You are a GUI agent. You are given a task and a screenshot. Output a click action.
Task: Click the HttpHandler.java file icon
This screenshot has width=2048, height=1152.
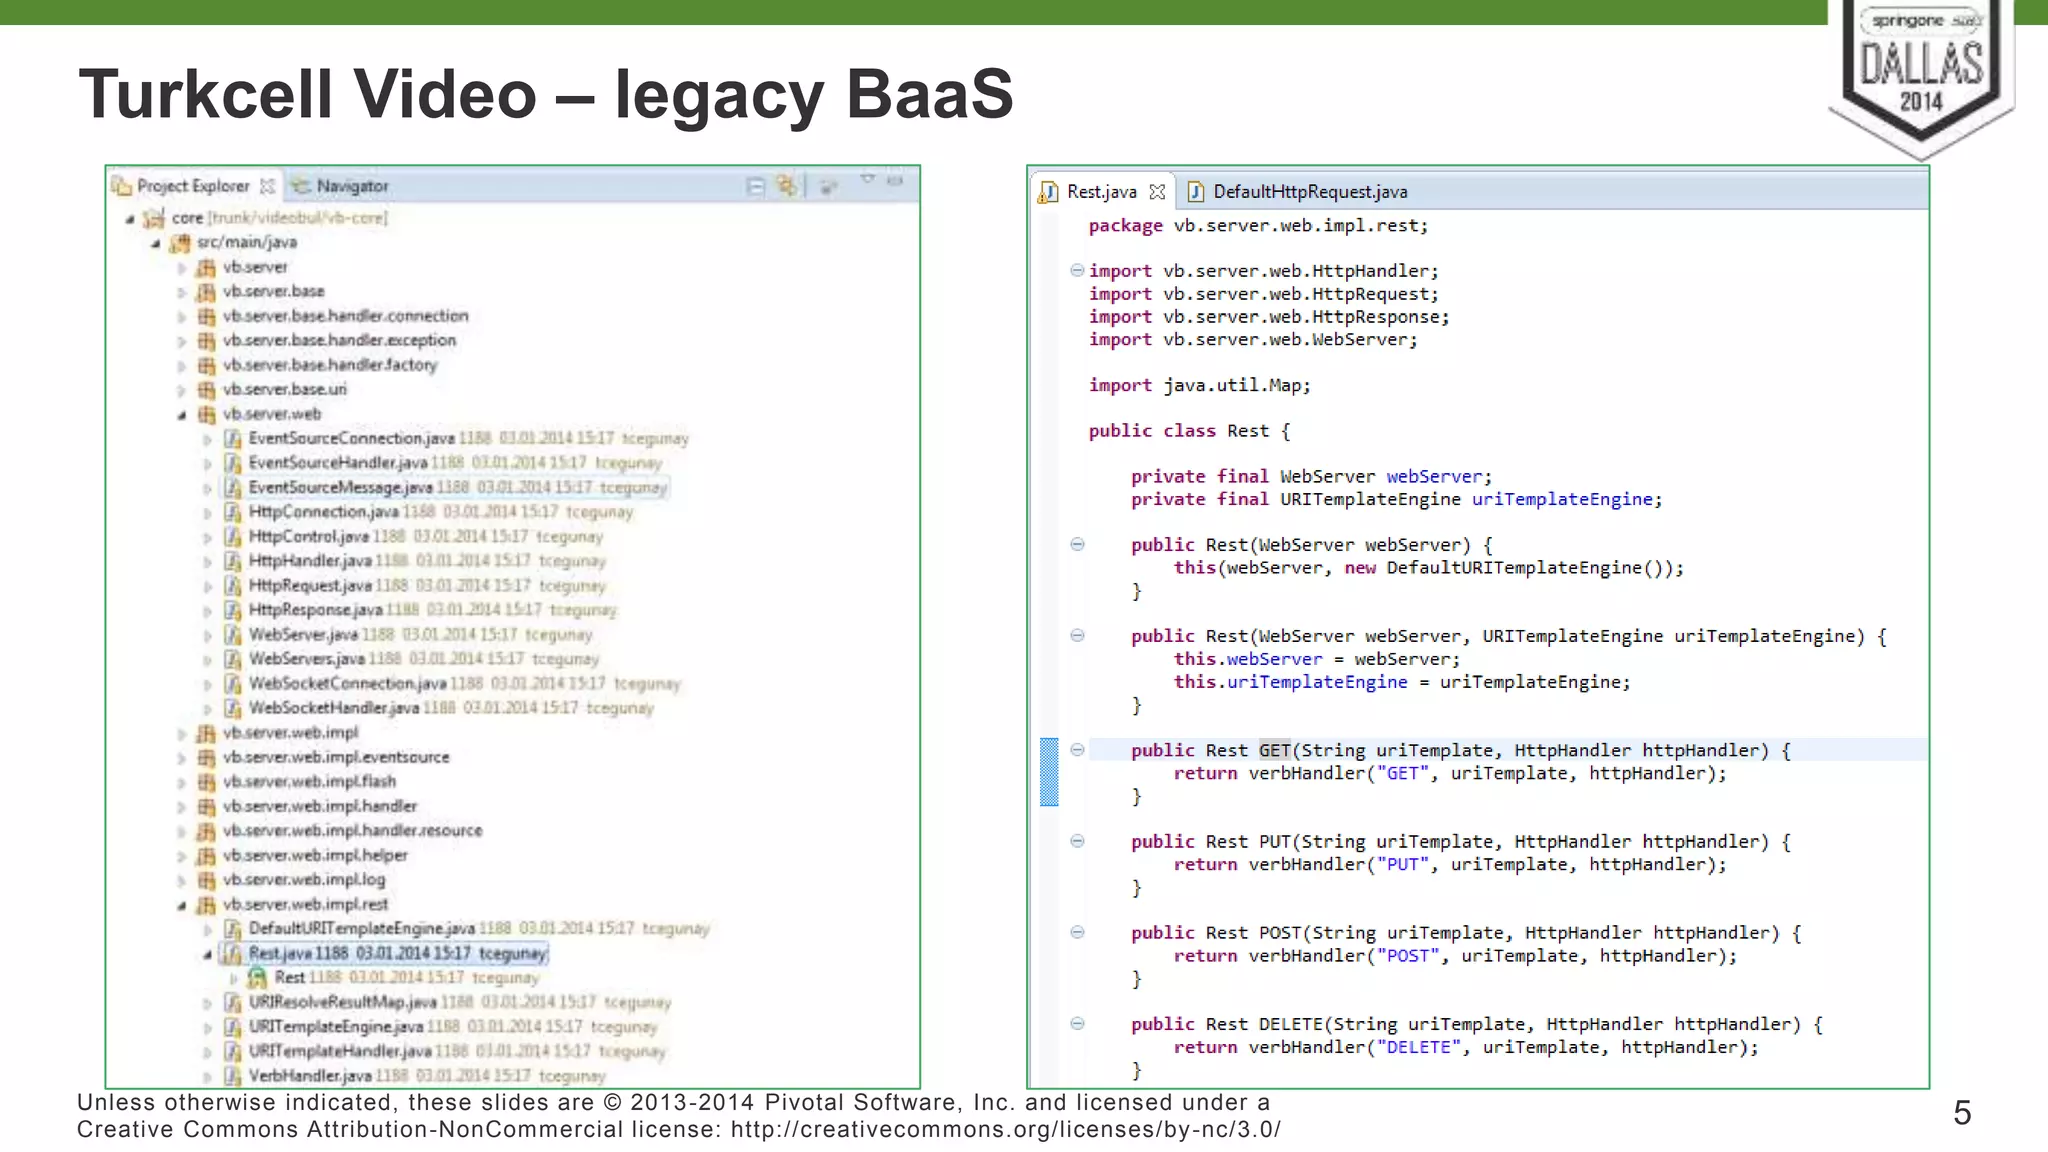tap(233, 561)
